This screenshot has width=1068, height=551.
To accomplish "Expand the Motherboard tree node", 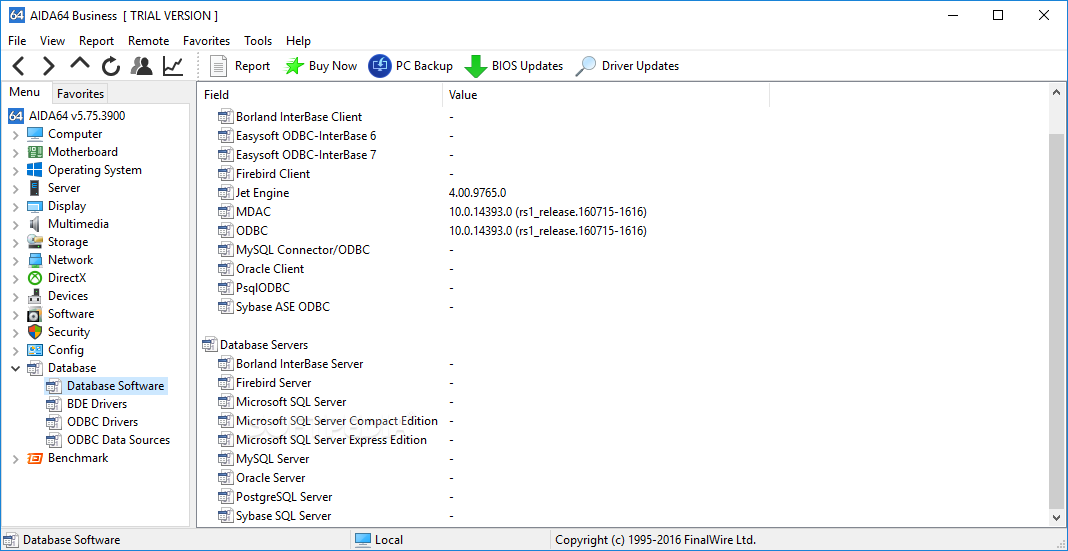I will tap(16, 153).
